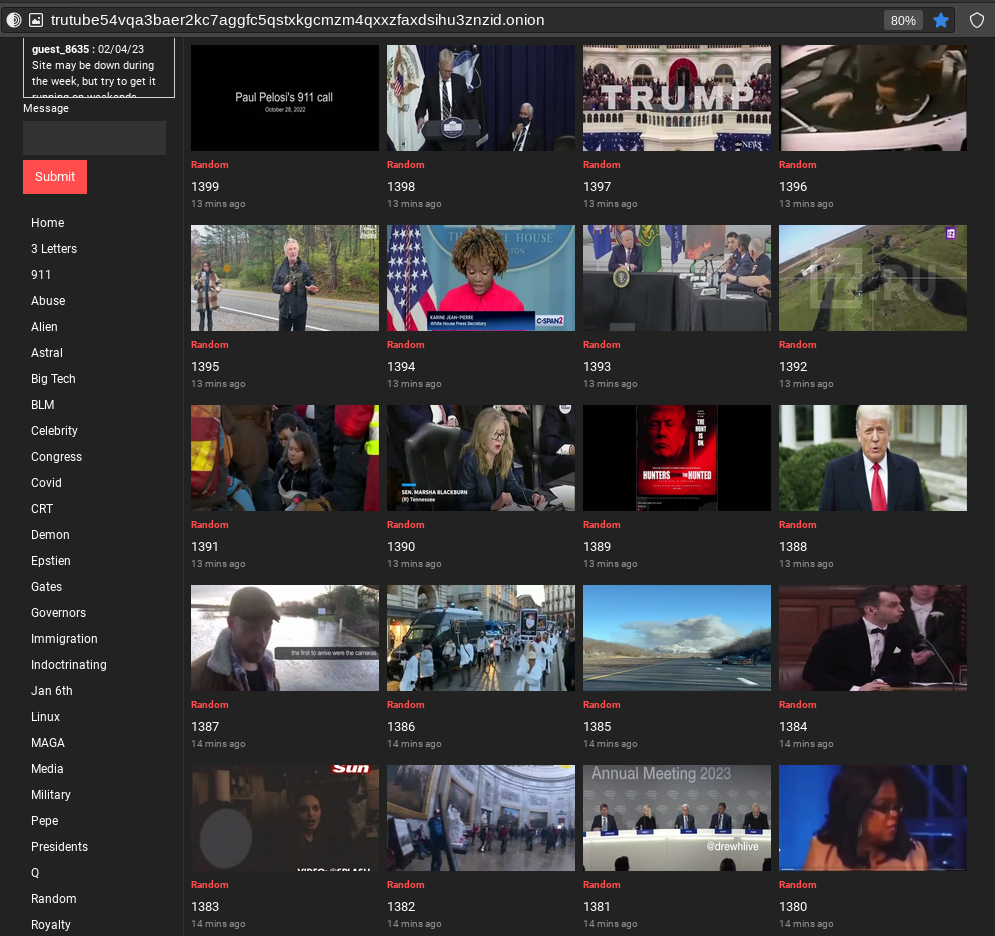Image resolution: width=995 pixels, height=936 pixels.
Task: Open the Celebrity category
Action: (55, 431)
